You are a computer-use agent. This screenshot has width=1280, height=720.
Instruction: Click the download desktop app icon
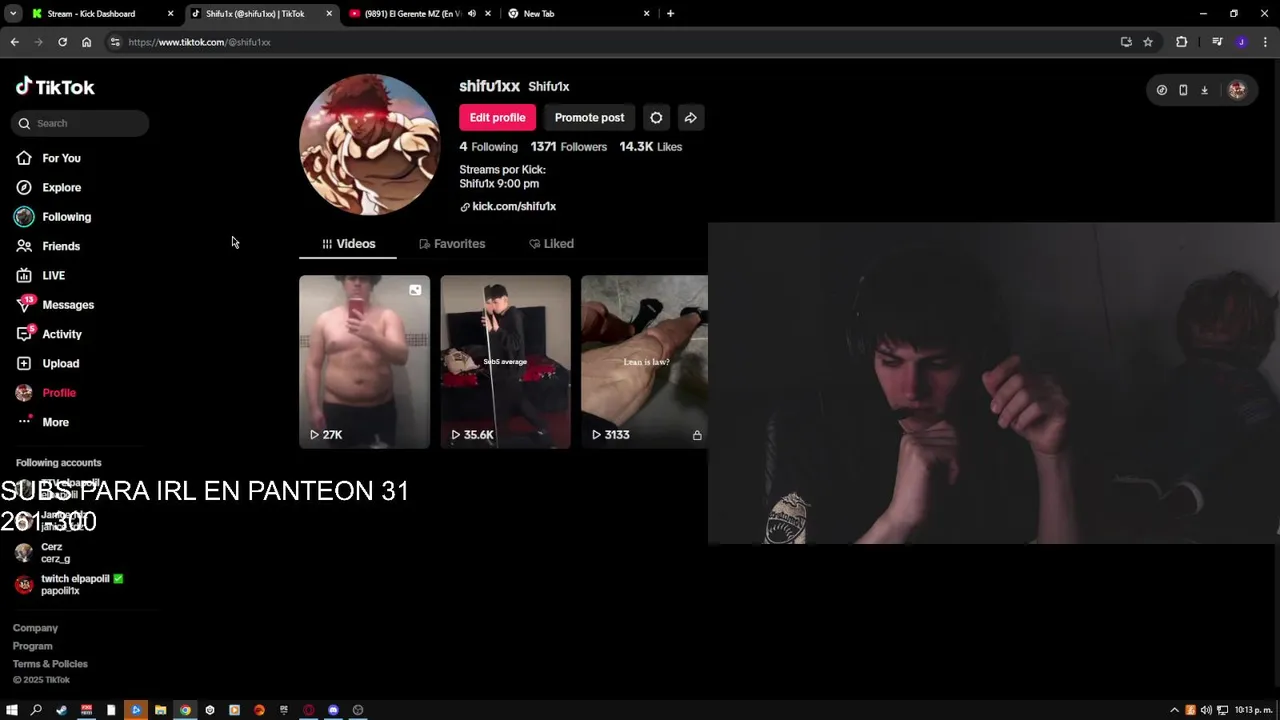click(1204, 90)
